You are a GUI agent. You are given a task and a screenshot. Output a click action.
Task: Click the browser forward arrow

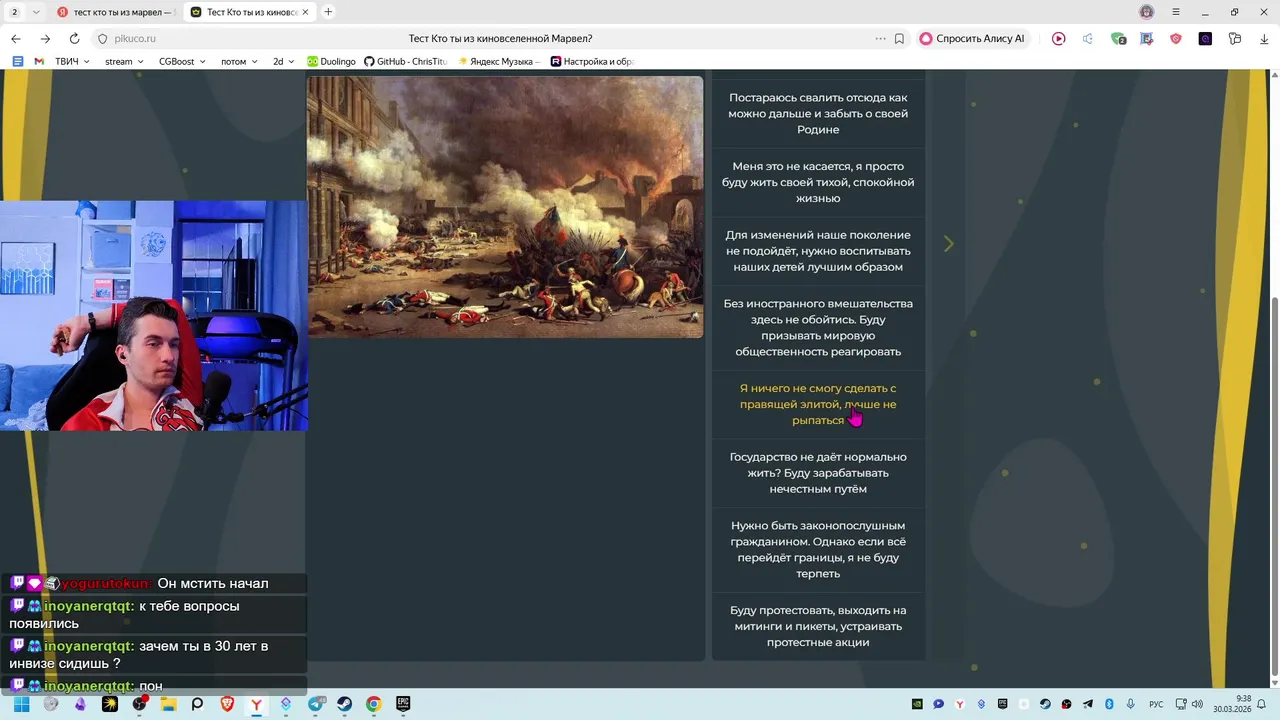coord(45,38)
